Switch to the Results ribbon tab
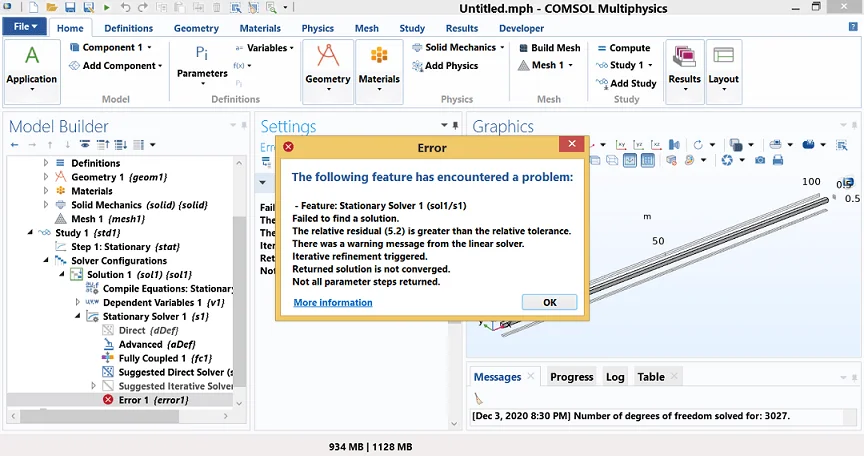The height and width of the screenshot is (456, 864). pyautogui.click(x=462, y=28)
